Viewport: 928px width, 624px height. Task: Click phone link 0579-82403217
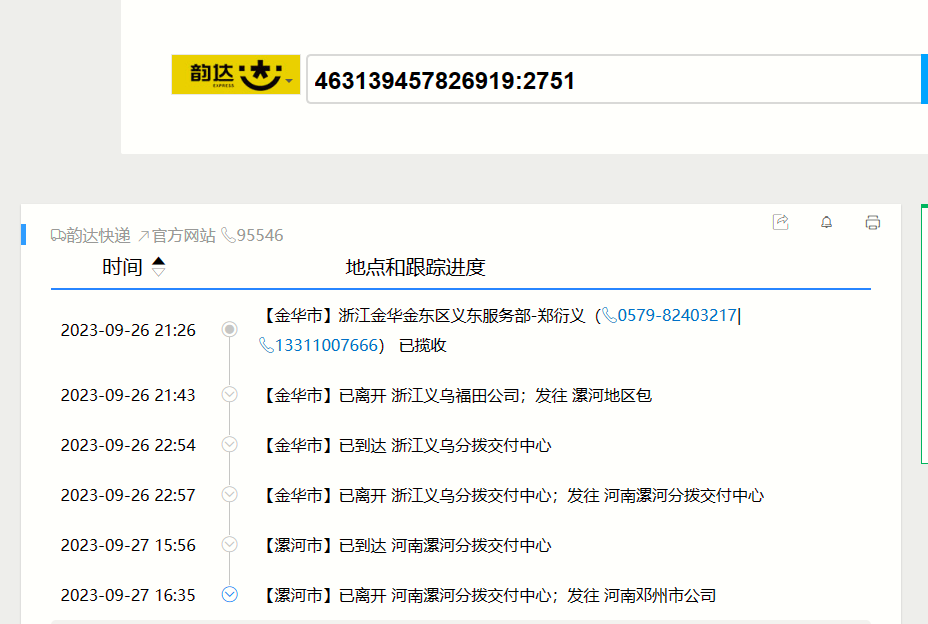(x=669, y=315)
